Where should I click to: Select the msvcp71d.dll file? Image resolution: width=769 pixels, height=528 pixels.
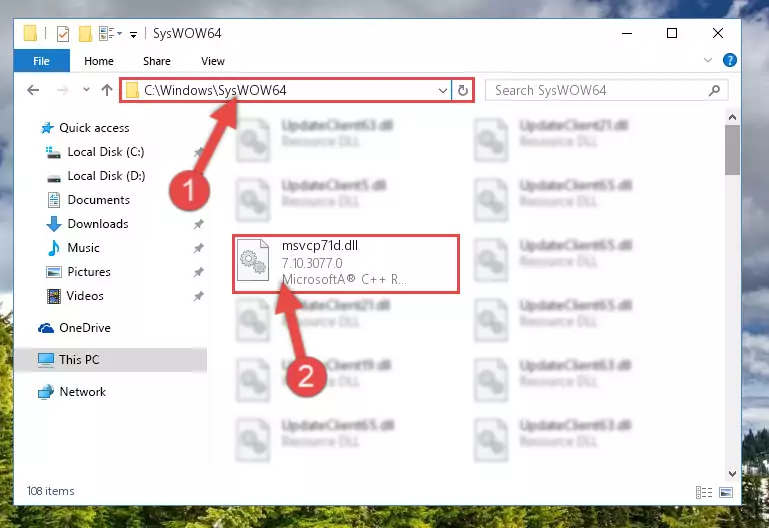pyautogui.click(x=345, y=264)
